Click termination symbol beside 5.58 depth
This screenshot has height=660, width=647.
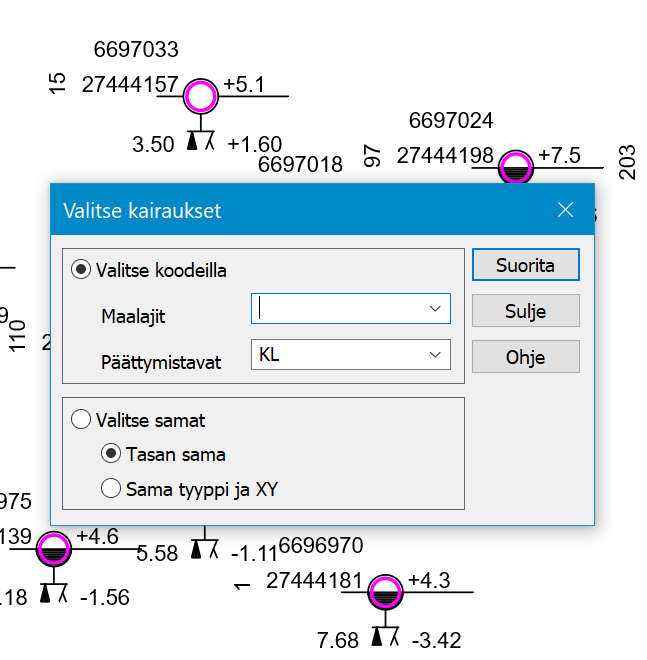point(204,550)
